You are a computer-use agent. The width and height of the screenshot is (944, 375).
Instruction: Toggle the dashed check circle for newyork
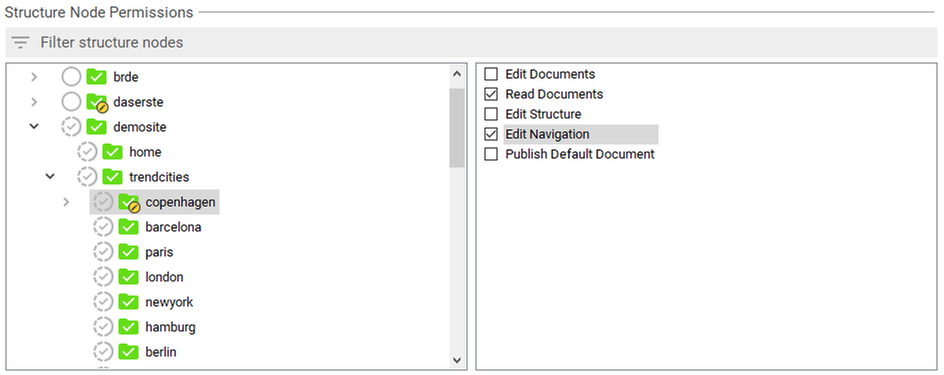(104, 302)
